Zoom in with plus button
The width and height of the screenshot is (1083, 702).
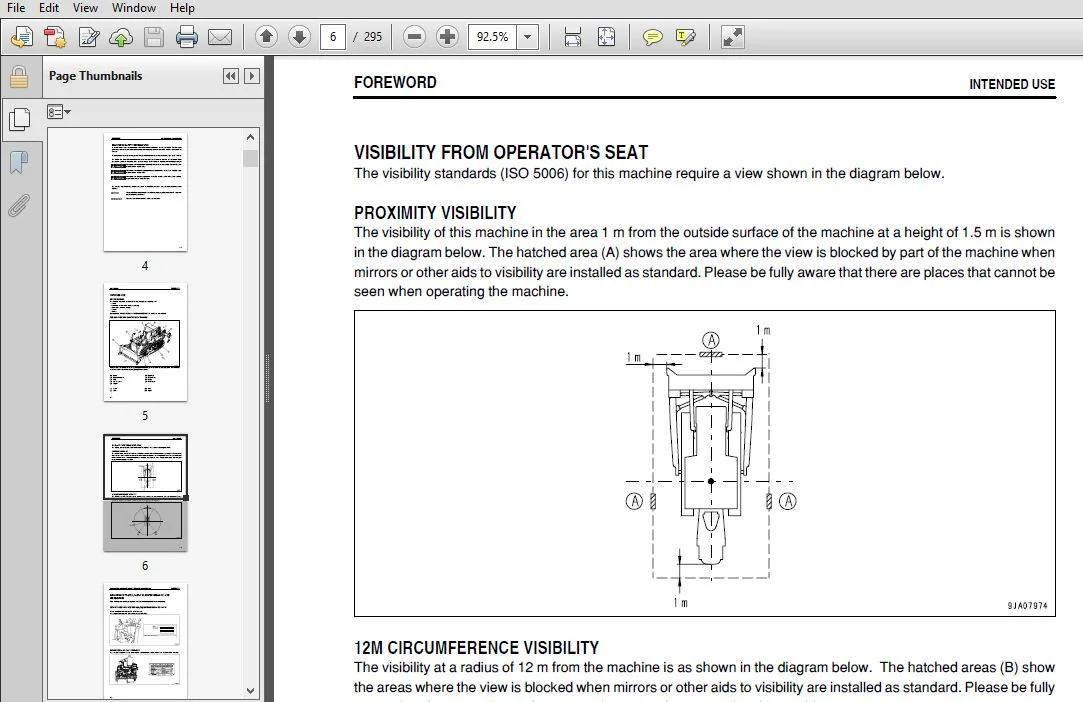click(447, 37)
